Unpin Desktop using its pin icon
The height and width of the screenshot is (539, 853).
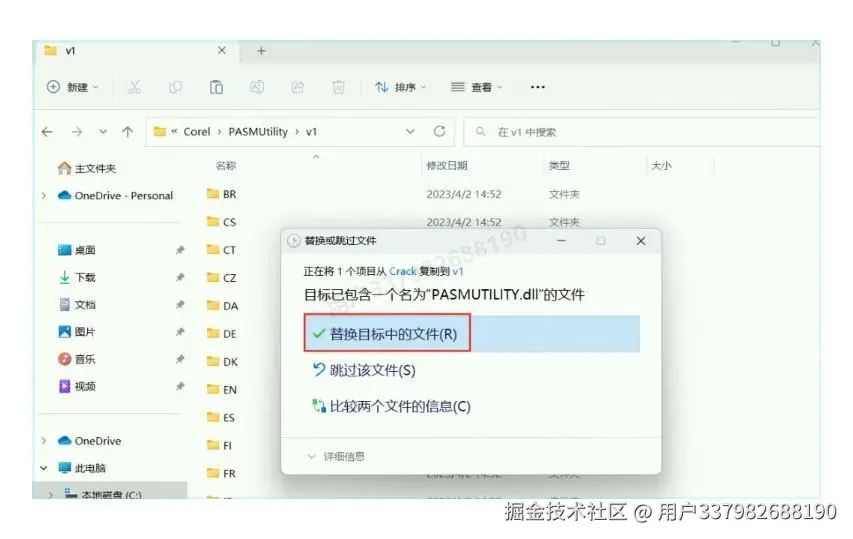click(x=180, y=250)
